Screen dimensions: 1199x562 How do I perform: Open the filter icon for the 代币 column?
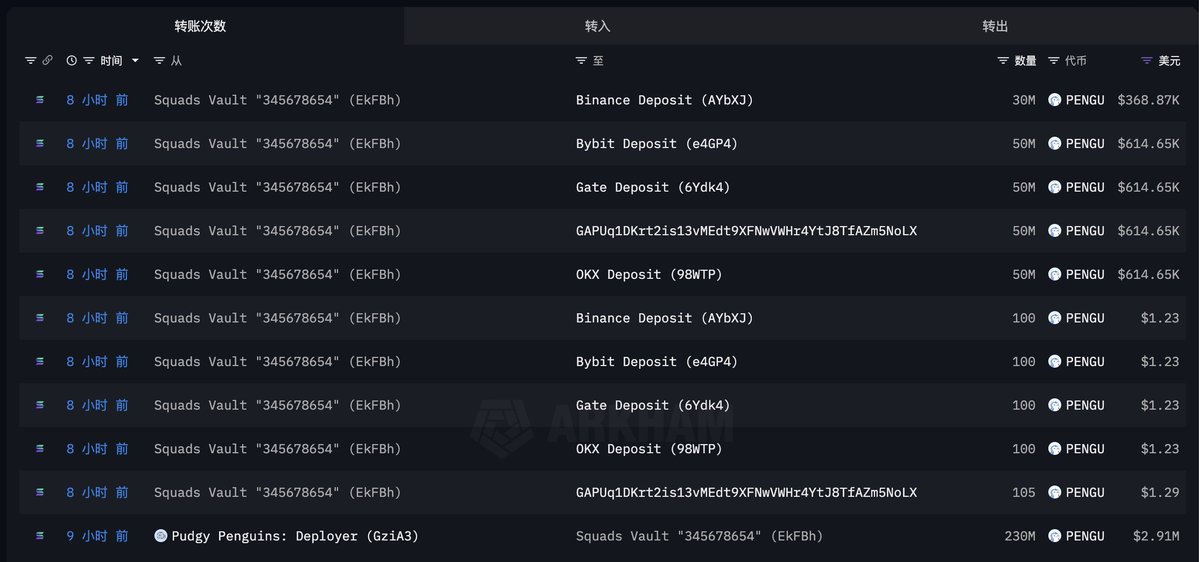(x=1054, y=61)
